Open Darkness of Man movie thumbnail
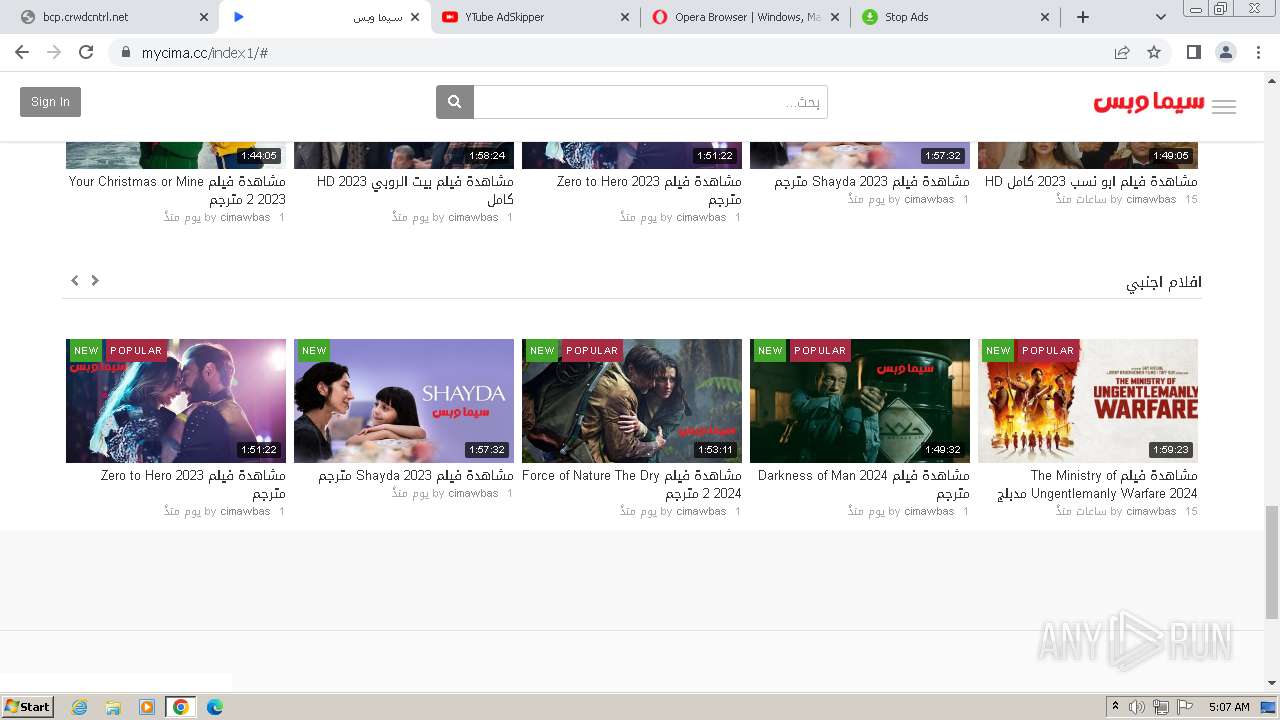The image size is (1280, 720). [860, 401]
